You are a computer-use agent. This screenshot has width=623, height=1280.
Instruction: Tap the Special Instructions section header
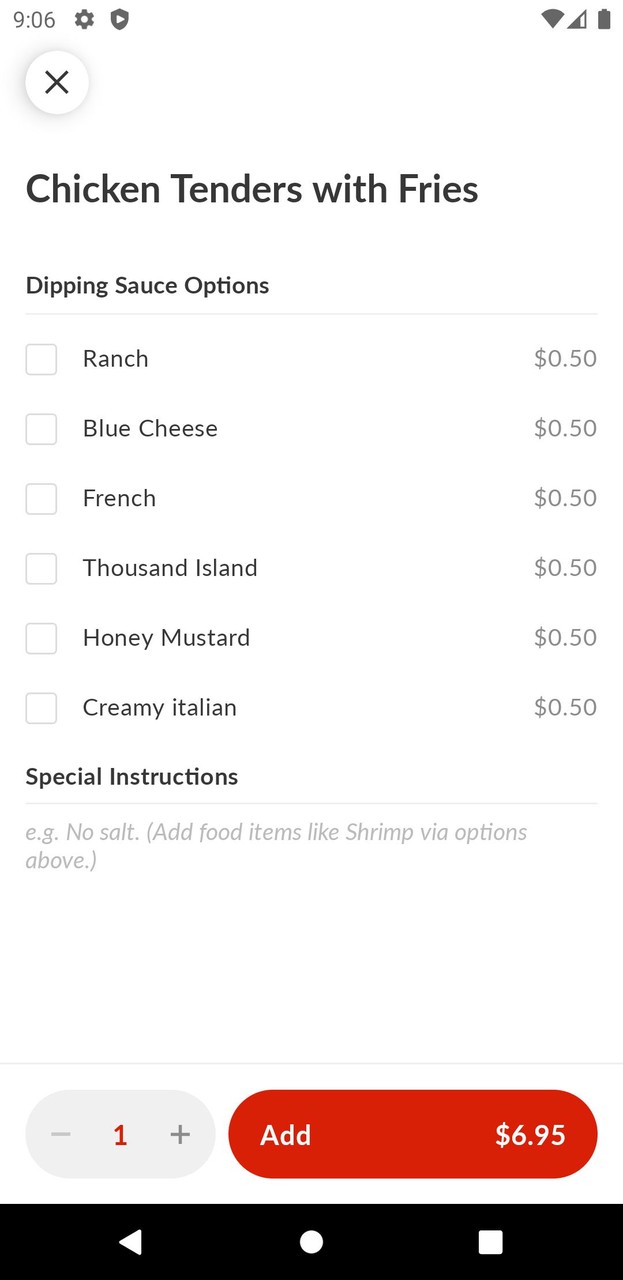(x=131, y=776)
